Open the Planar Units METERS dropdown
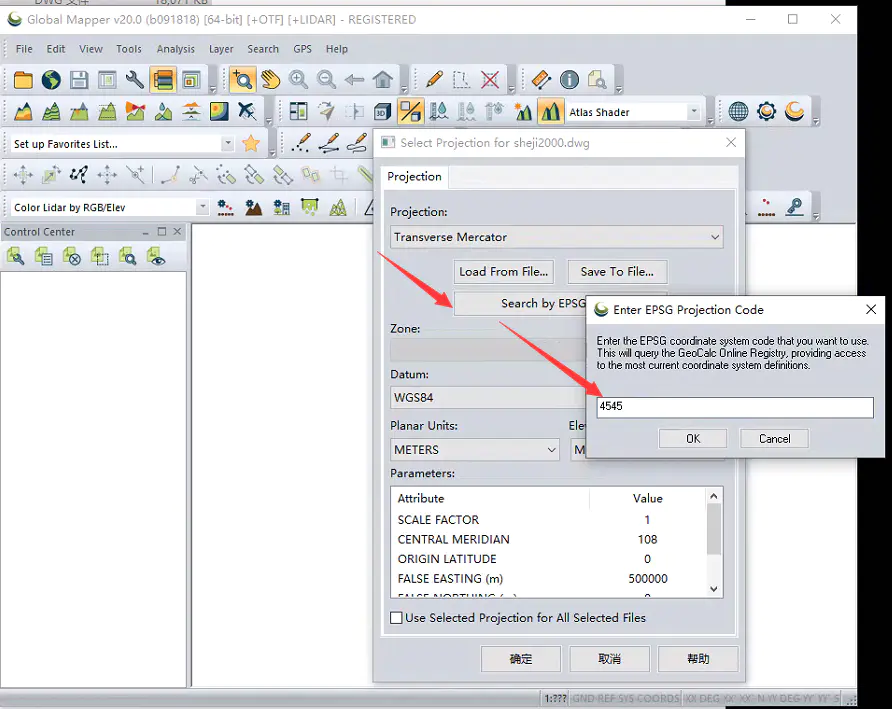The width and height of the screenshot is (892, 709). [551, 450]
